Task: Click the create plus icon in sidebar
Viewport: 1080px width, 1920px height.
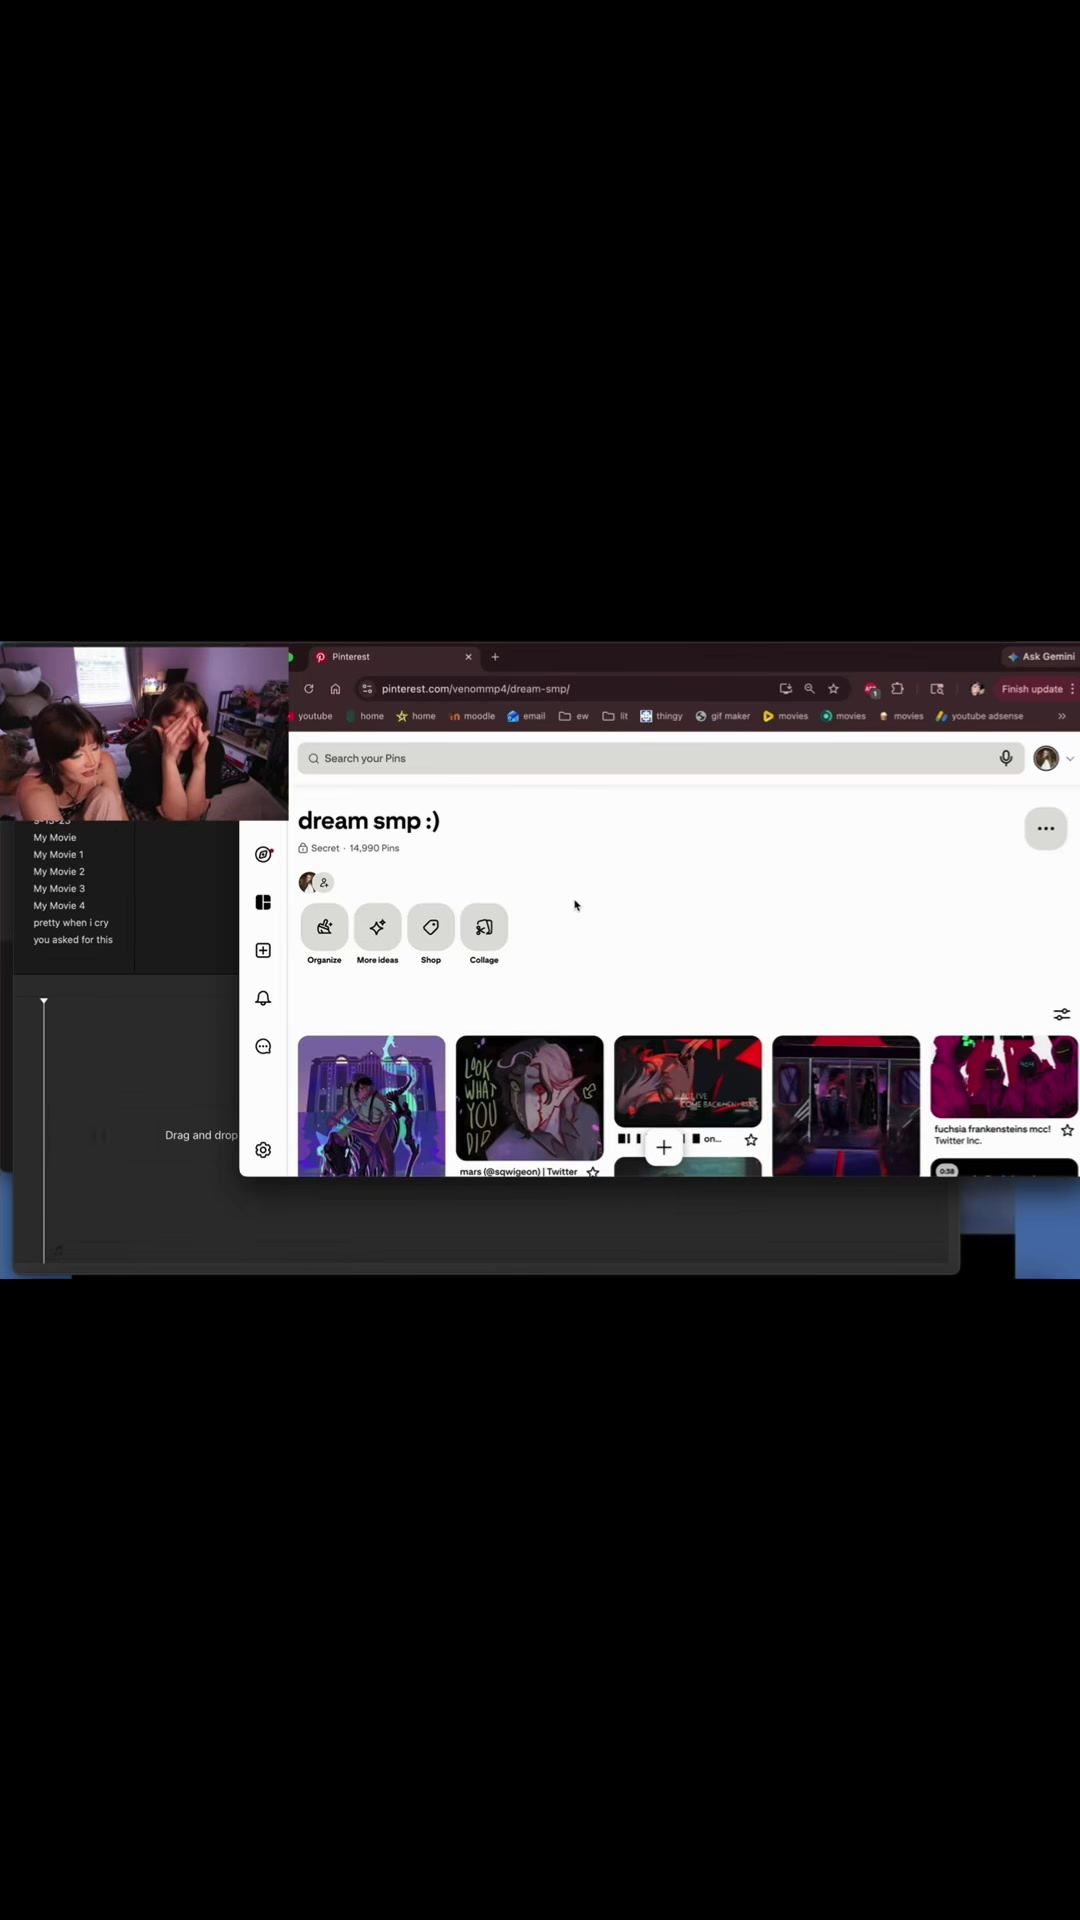Action: point(263,950)
